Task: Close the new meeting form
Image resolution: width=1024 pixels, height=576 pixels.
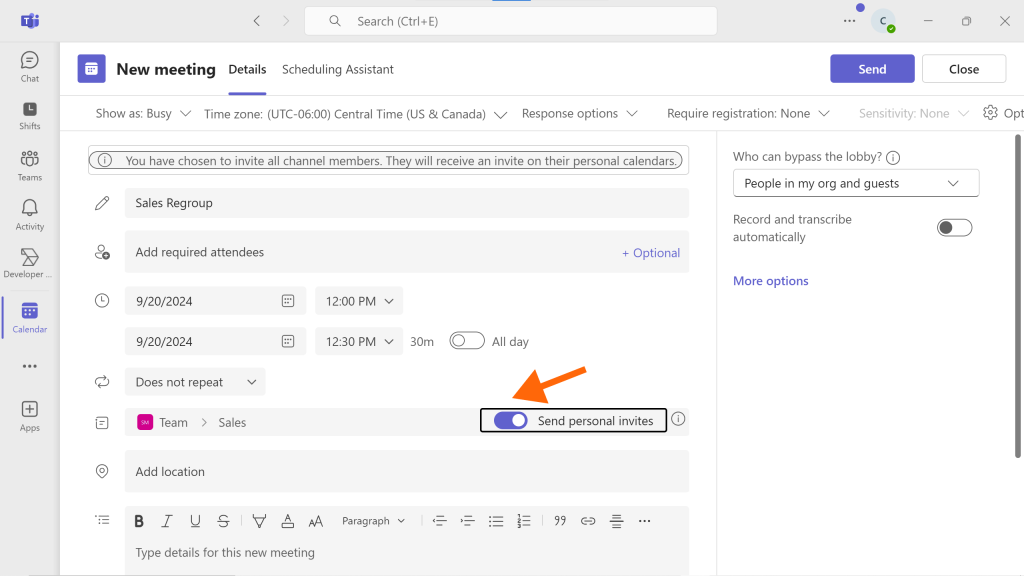Action: point(964,69)
